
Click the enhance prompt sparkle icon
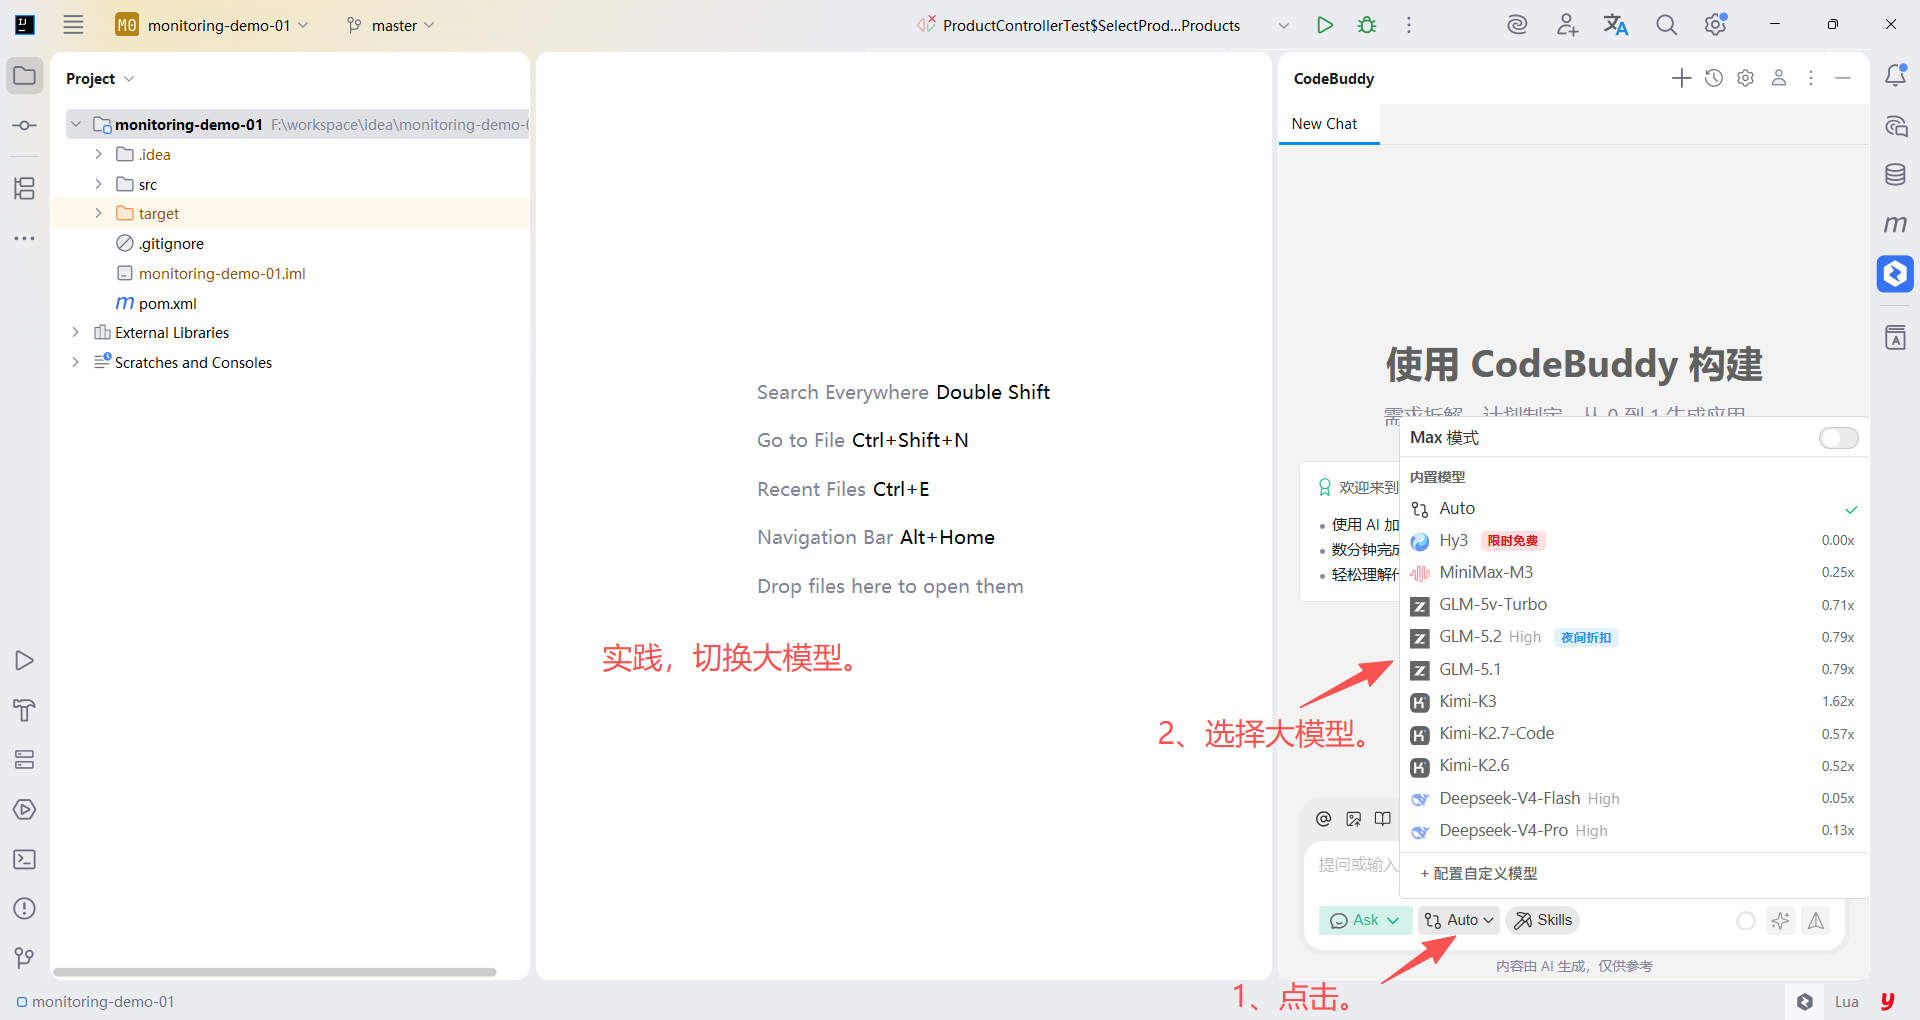pyautogui.click(x=1780, y=921)
